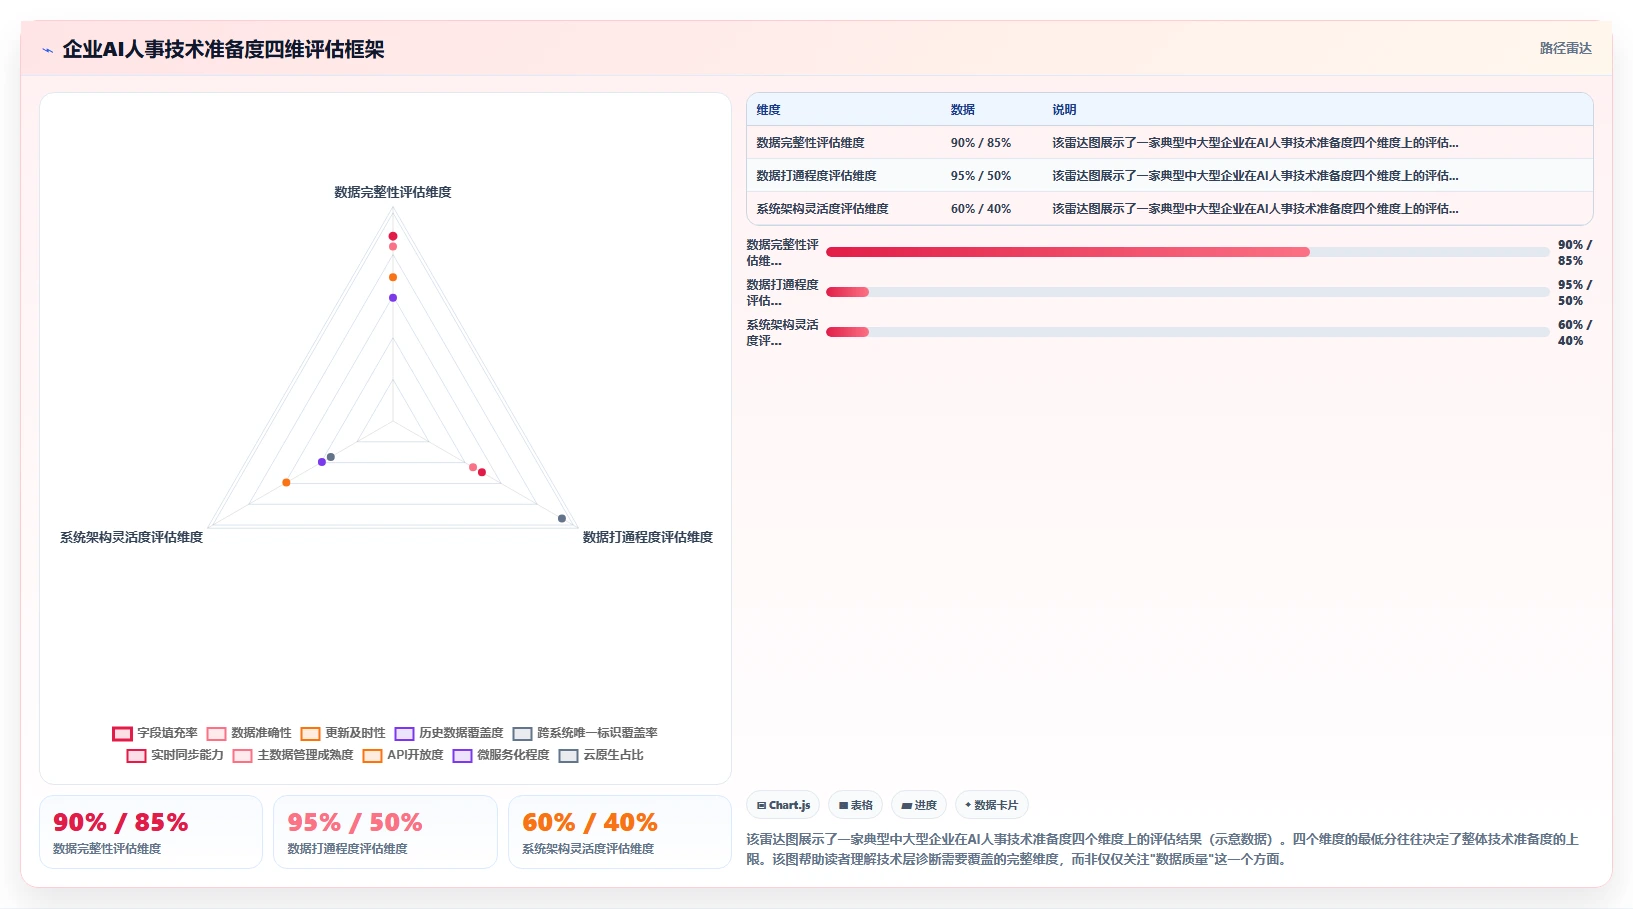The image size is (1633, 909).
Task: Click the 数据 column header
Action: pyautogui.click(x=962, y=110)
